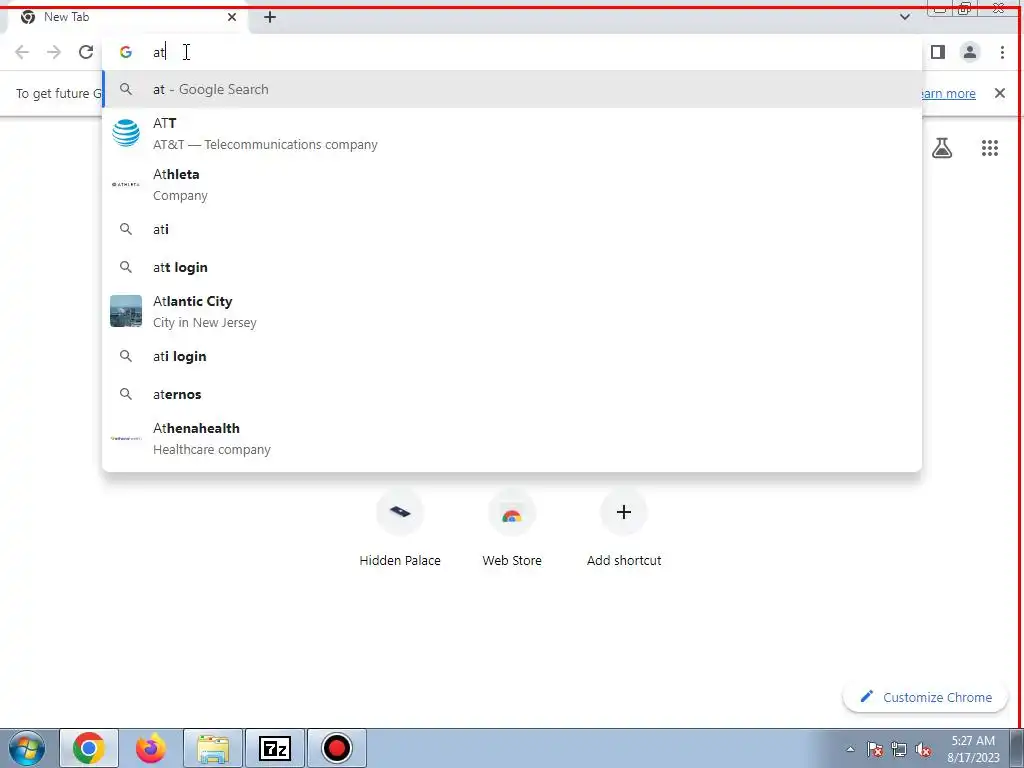The width and height of the screenshot is (1024, 768).
Task: Click the muted volume tray icon
Action: pos(923,749)
